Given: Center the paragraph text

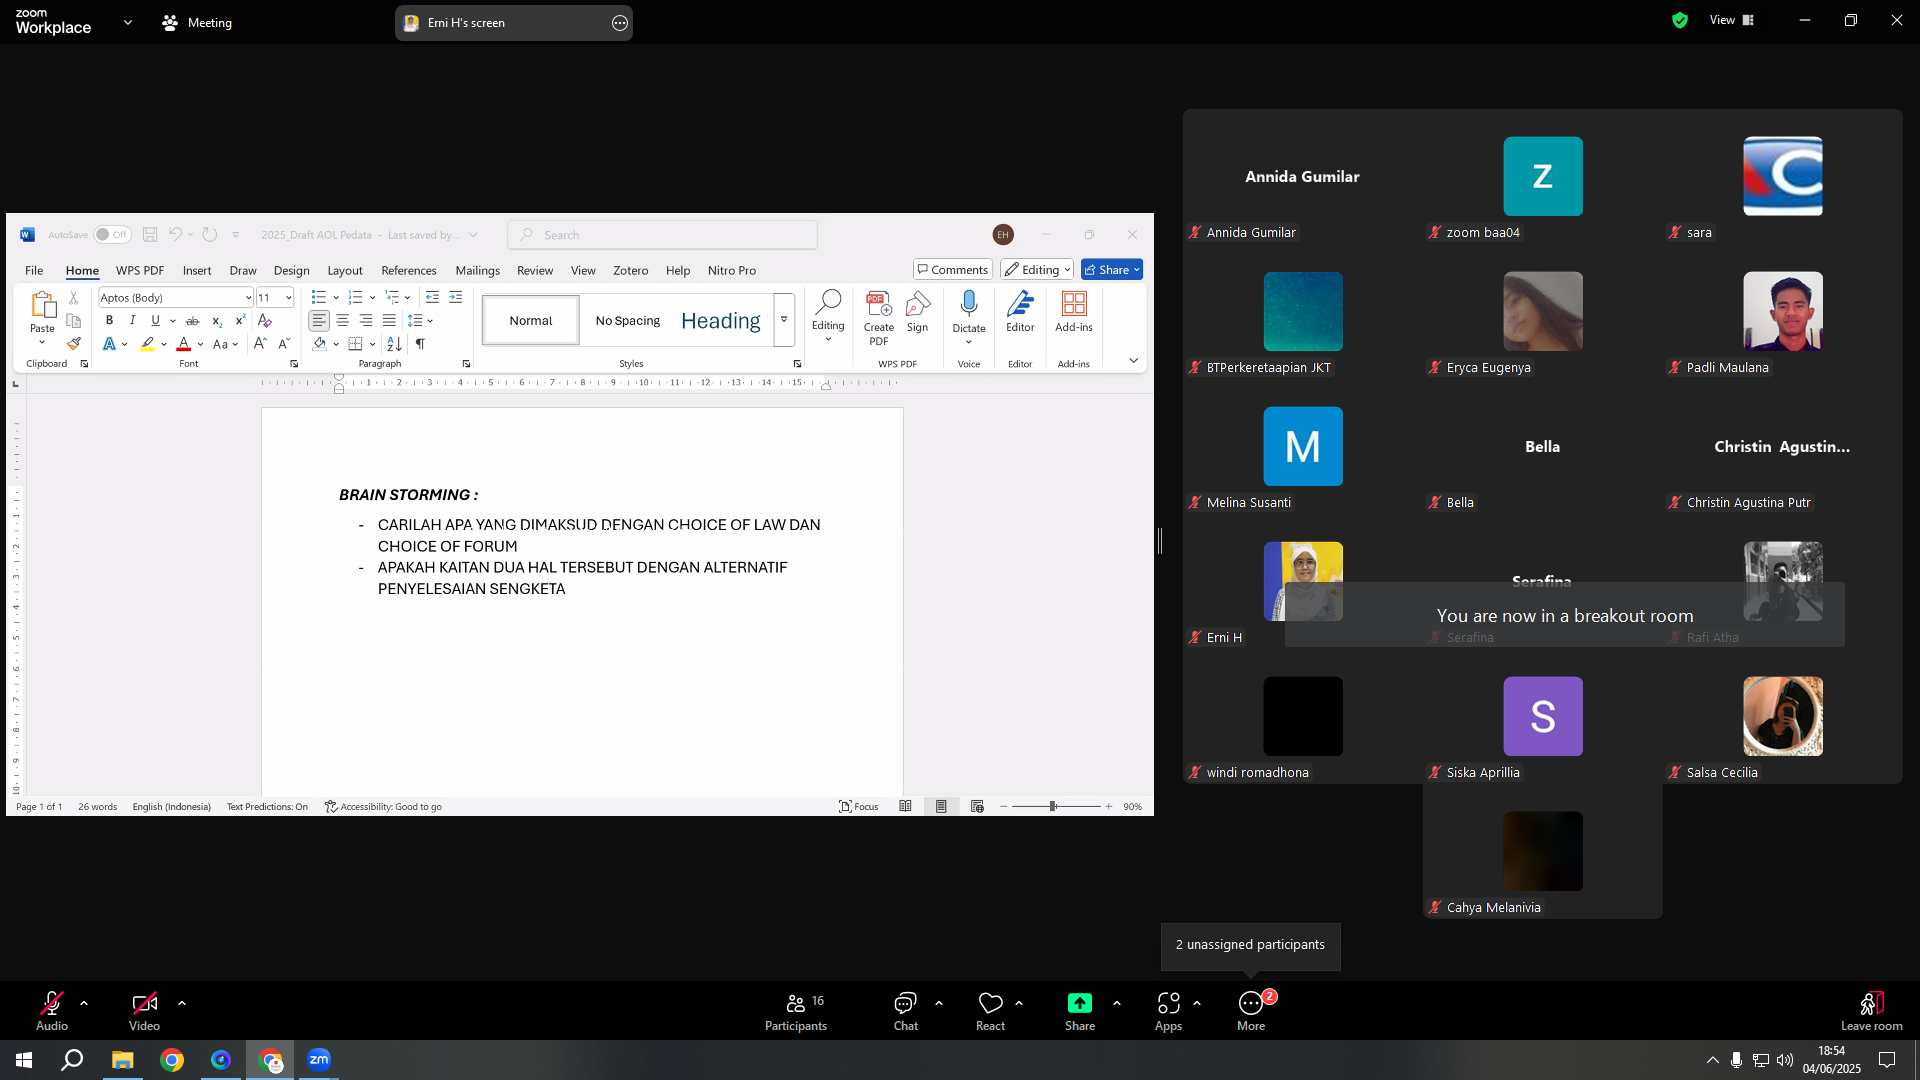Looking at the screenshot, I should (342, 321).
